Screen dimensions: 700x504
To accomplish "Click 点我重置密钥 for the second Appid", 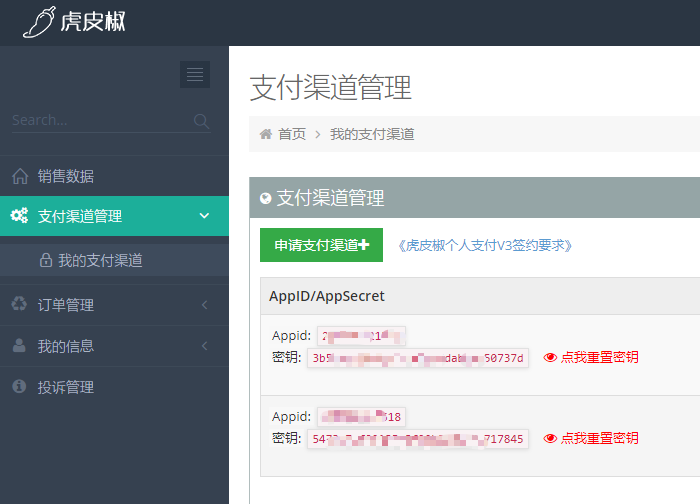I will pyautogui.click(x=600, y=438).
